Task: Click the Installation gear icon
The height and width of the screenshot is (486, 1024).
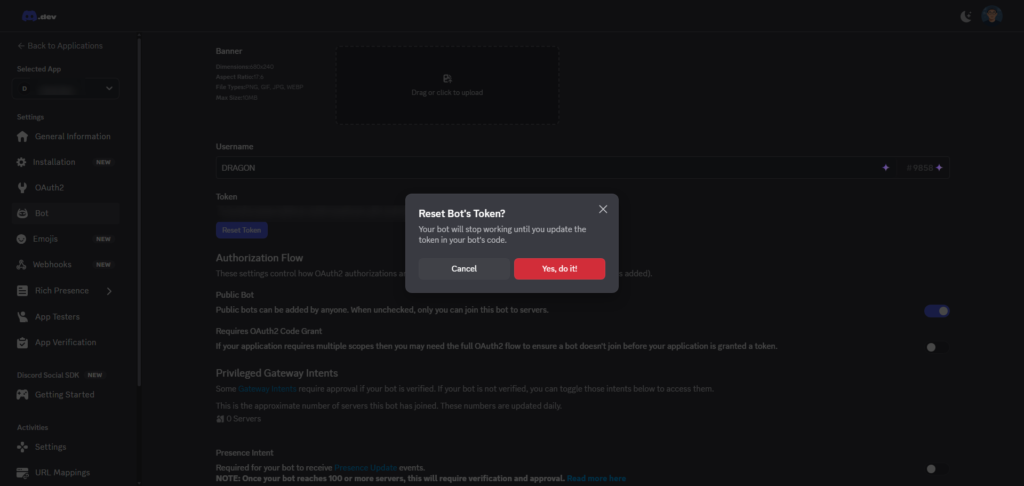Action: click(x=22, y=162)
